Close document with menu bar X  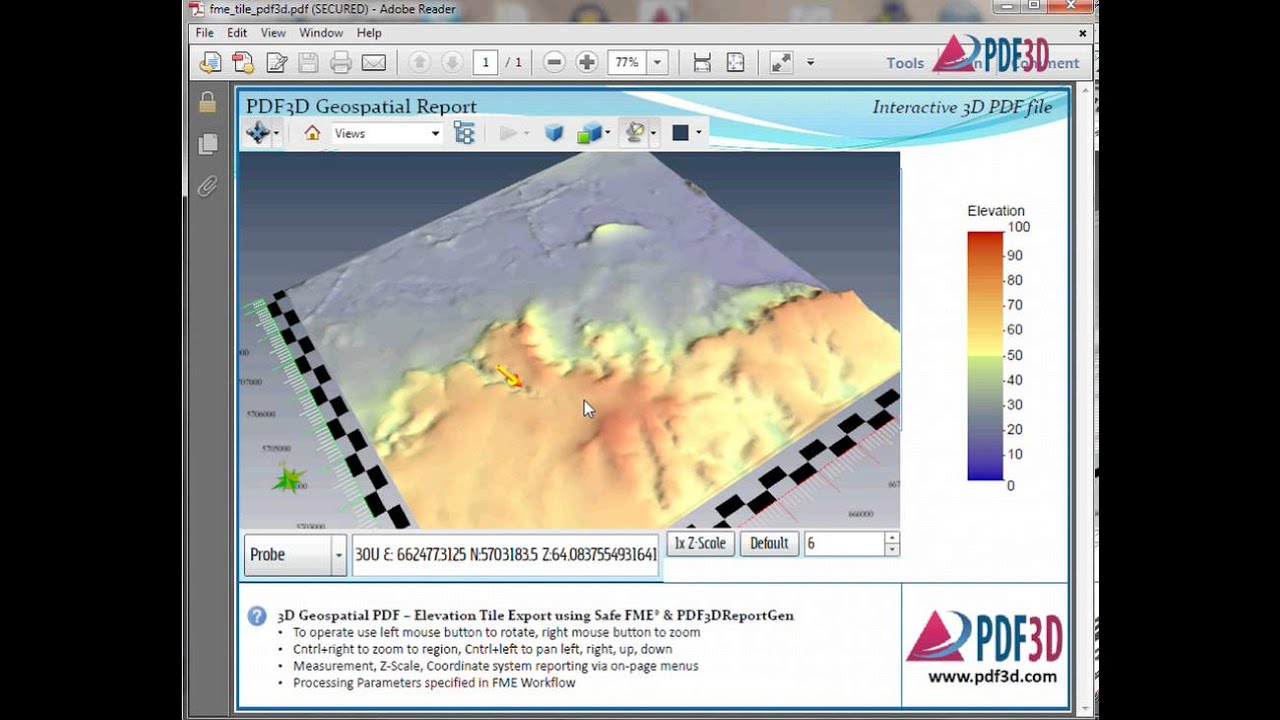[1082, 33]
